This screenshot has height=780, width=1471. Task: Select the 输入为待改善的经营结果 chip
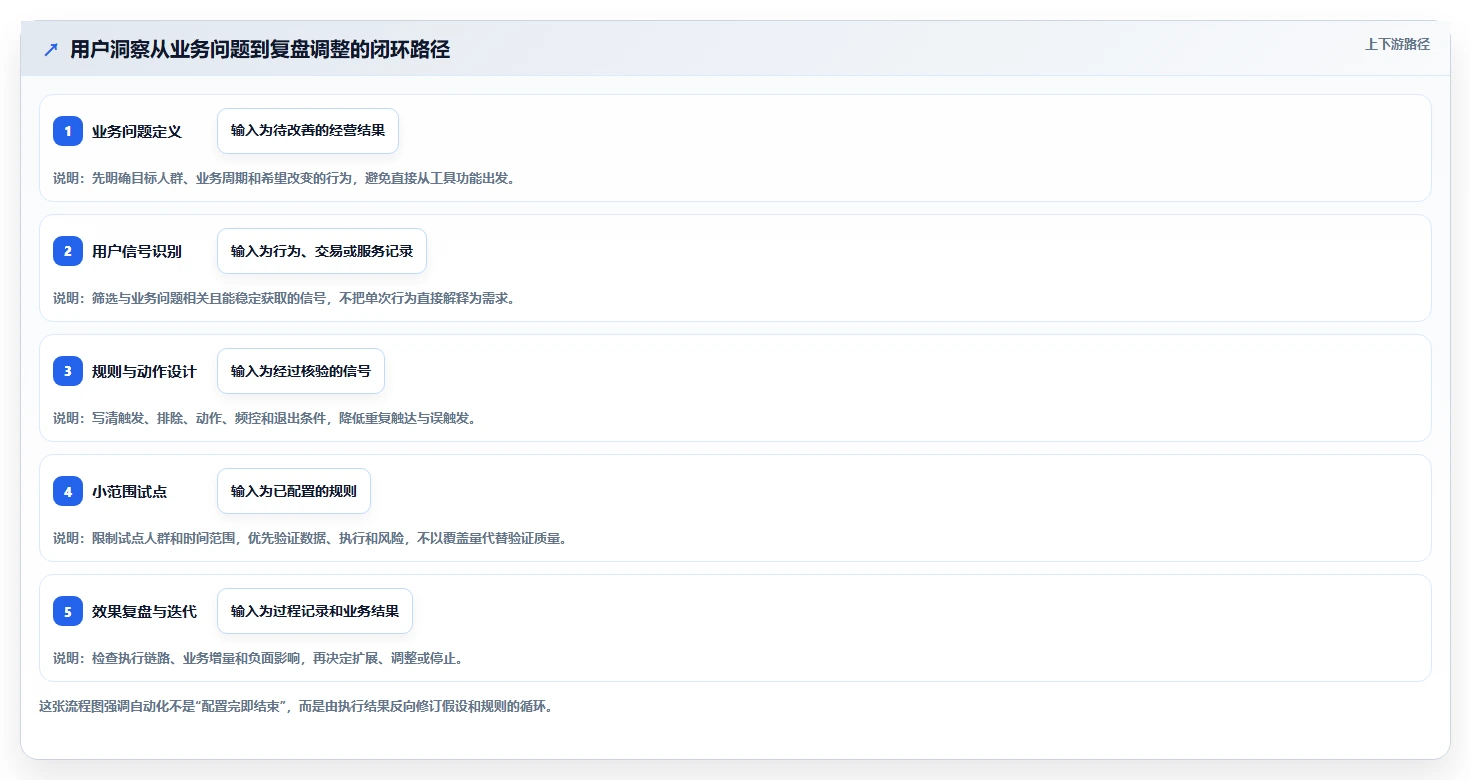[x=308, y=131]
